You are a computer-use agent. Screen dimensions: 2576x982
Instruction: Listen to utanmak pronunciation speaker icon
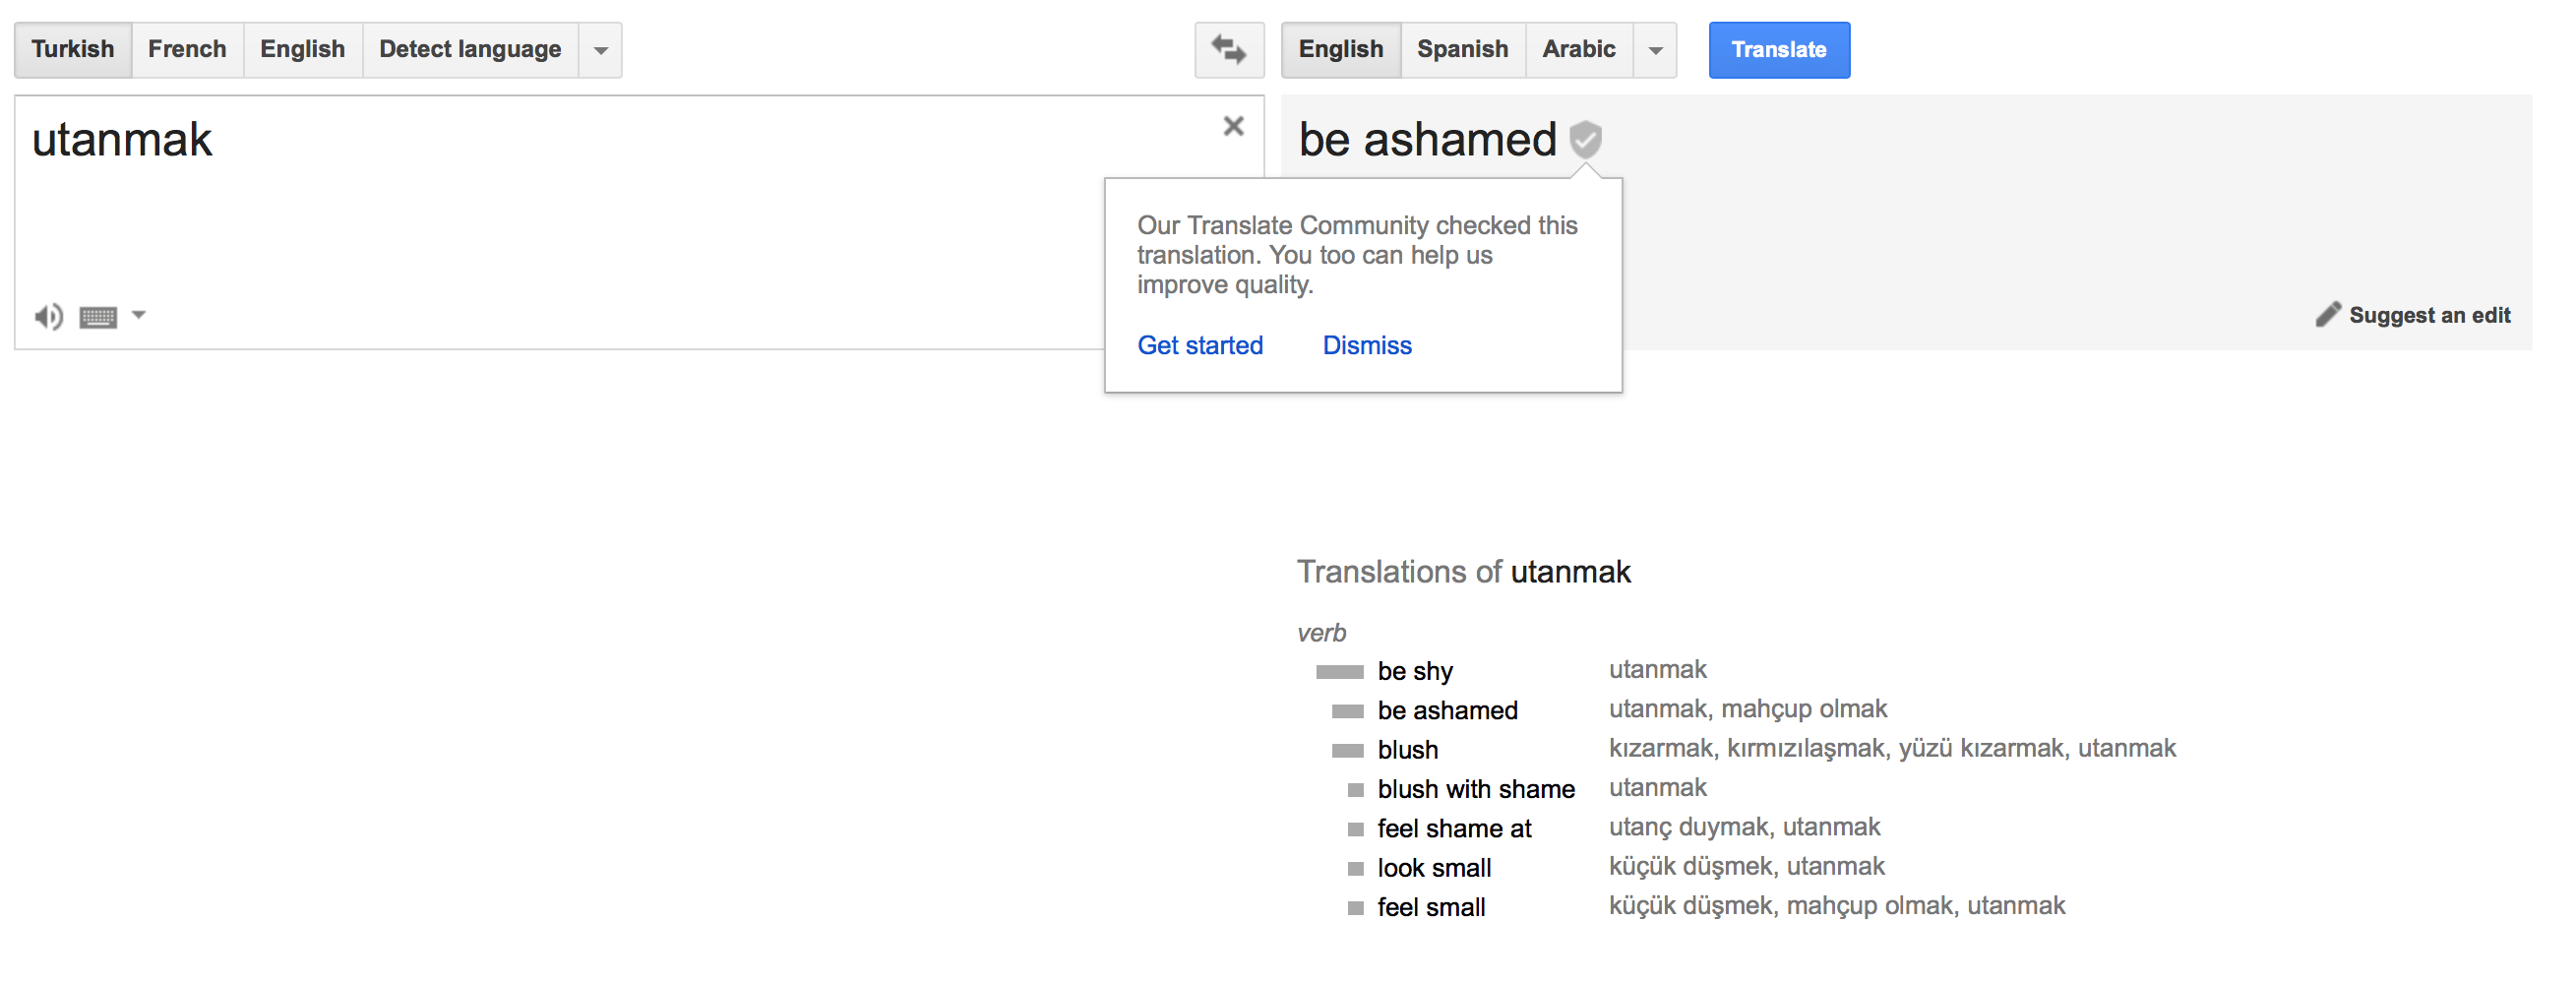click(x=48, y=317)
